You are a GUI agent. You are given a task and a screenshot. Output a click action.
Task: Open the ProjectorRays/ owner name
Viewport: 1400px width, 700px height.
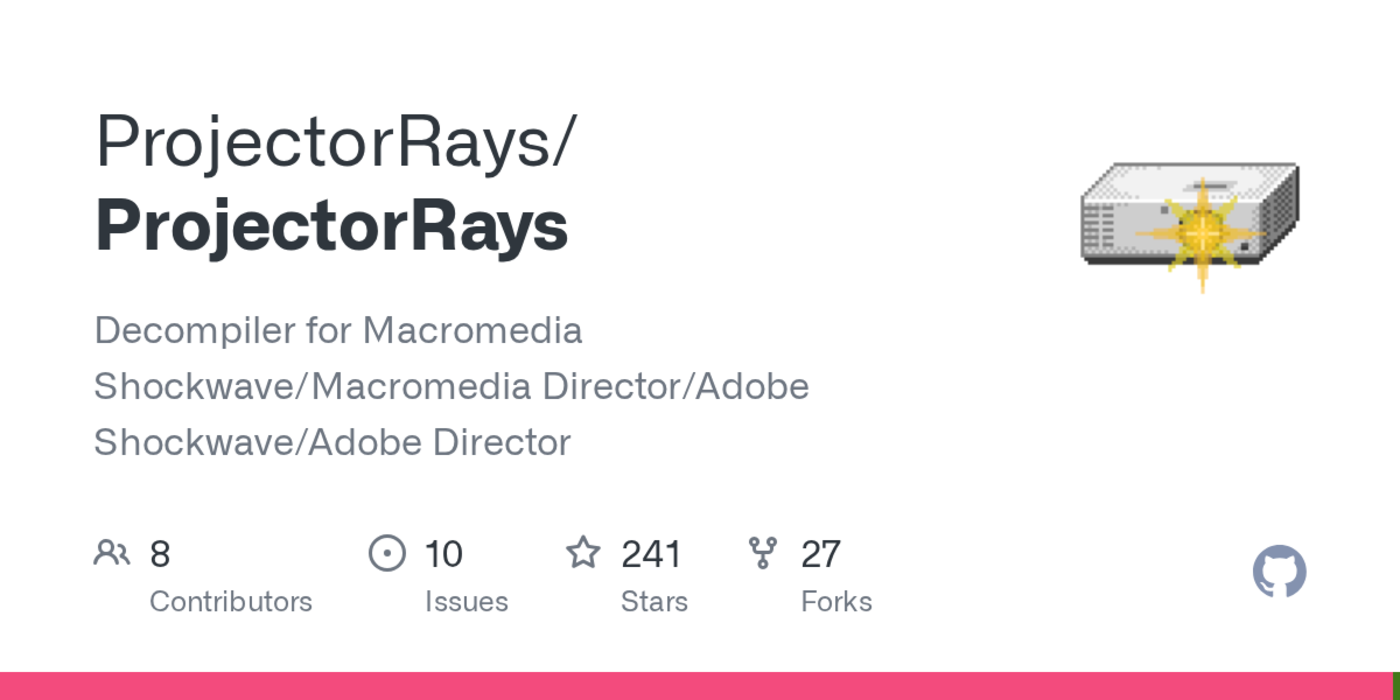[x=336, y=141]
